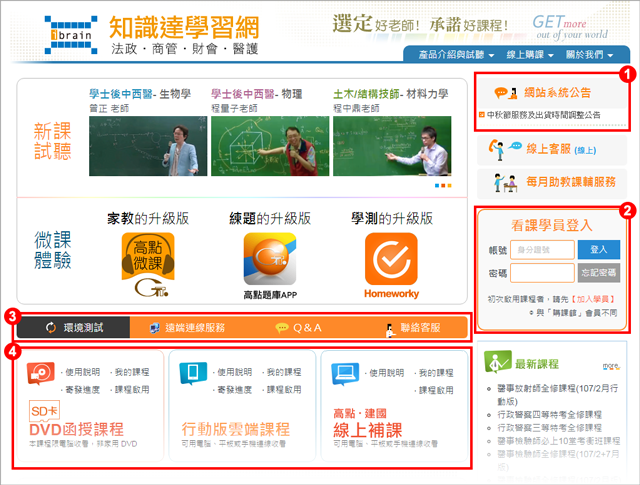
Task: Play the 材料力學 程中鼎老師 preview thumbnail
Action: pyautogui.click(x=392, y=146)
